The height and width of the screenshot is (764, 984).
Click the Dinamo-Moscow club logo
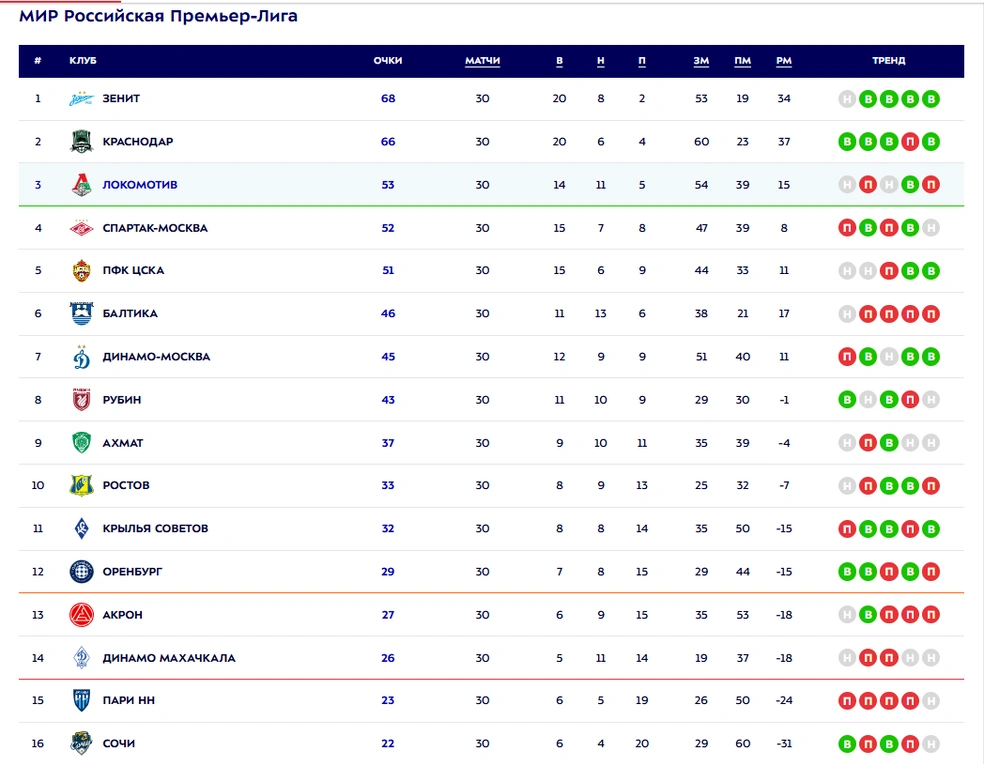(82, 357)
